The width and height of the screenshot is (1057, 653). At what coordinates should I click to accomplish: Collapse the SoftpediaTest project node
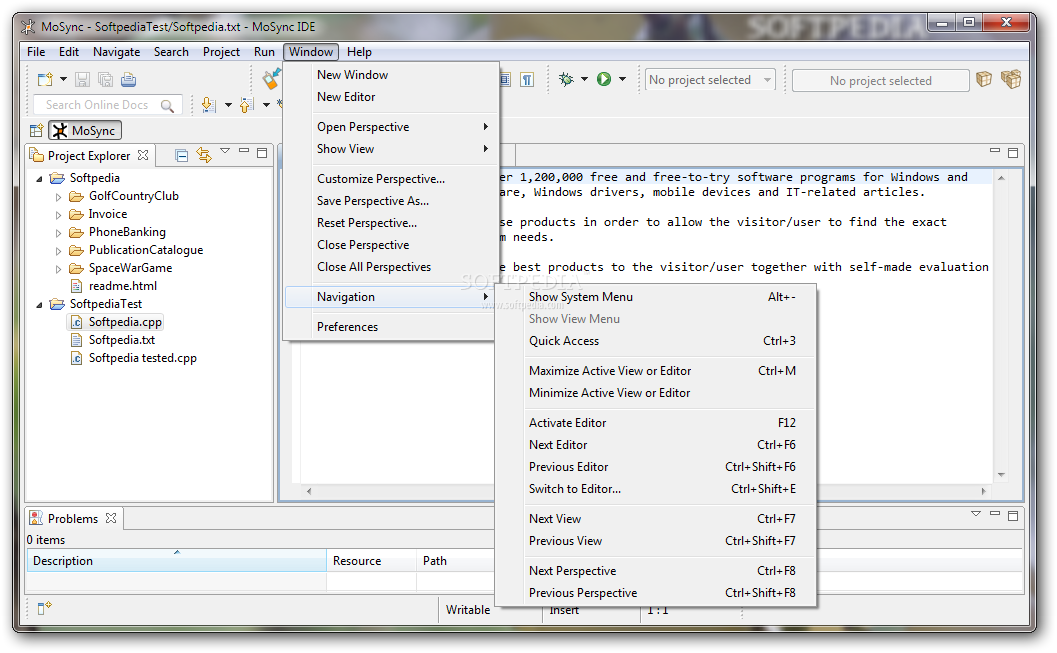pyautogui.click(x=39, y=305)
